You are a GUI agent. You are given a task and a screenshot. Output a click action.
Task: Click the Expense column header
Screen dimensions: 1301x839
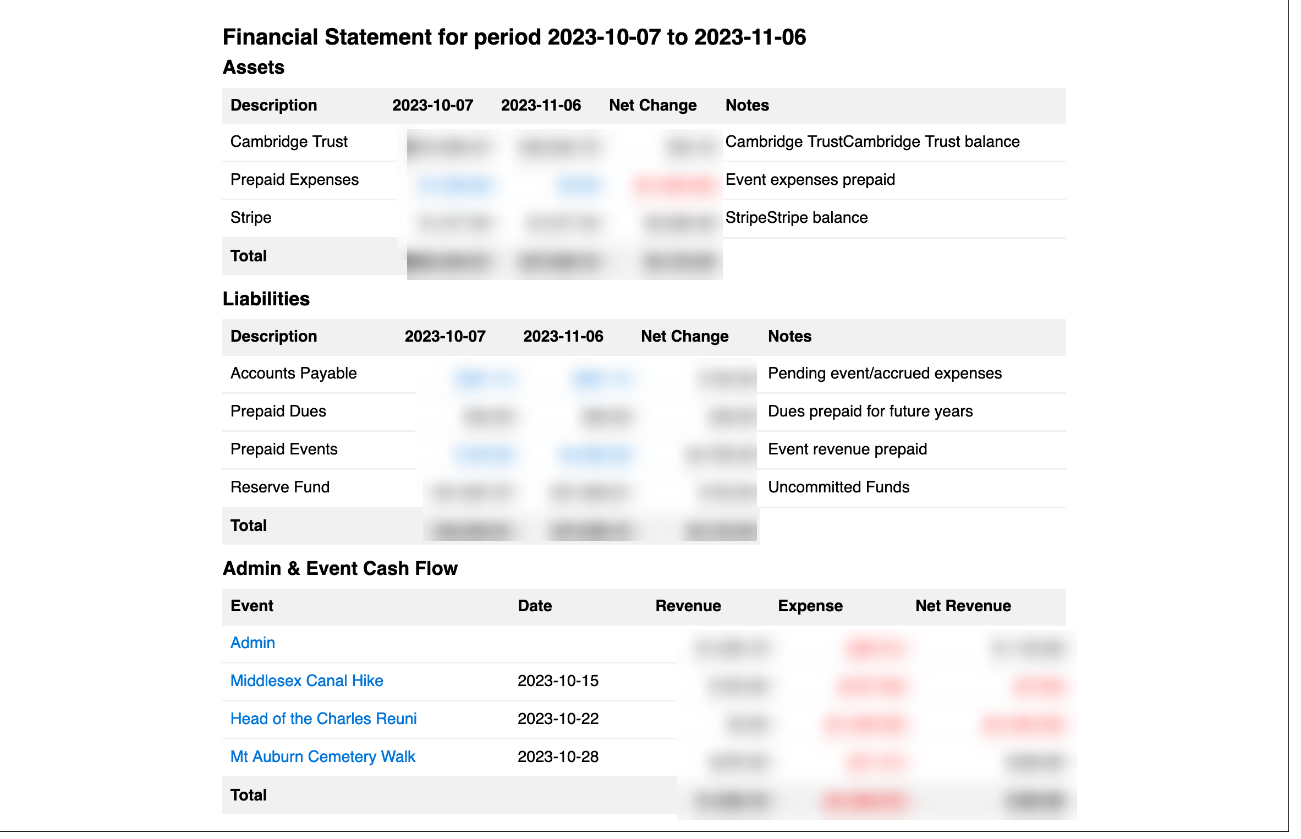click(x=810, y=606)
